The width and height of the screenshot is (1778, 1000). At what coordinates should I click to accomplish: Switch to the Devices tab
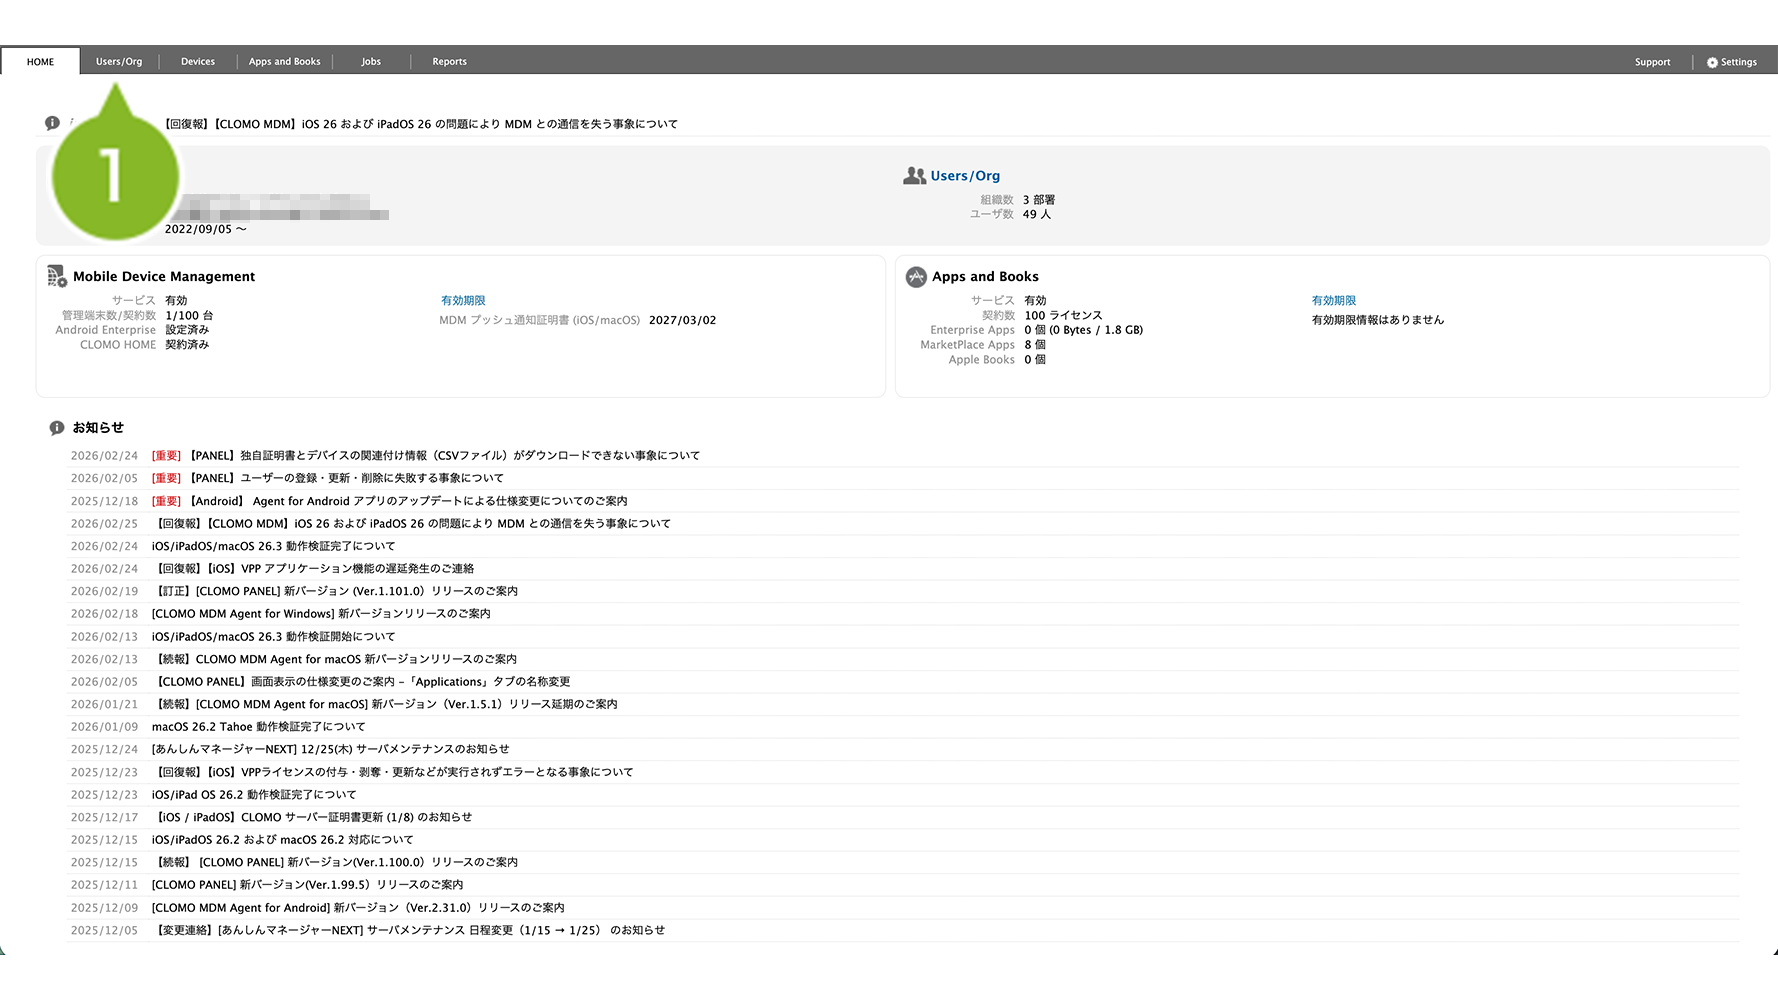[x=198, y=62]
